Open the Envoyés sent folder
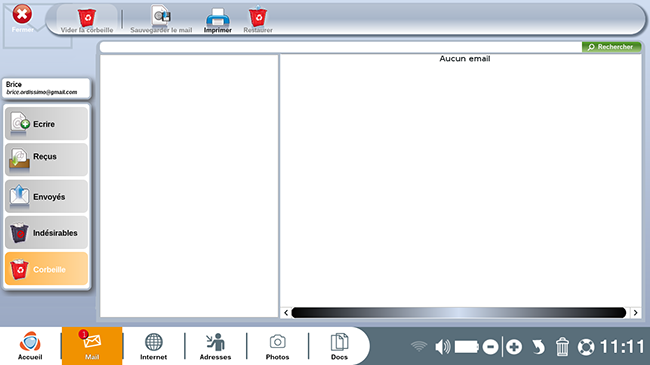The image size is (650, 365). 46,196
